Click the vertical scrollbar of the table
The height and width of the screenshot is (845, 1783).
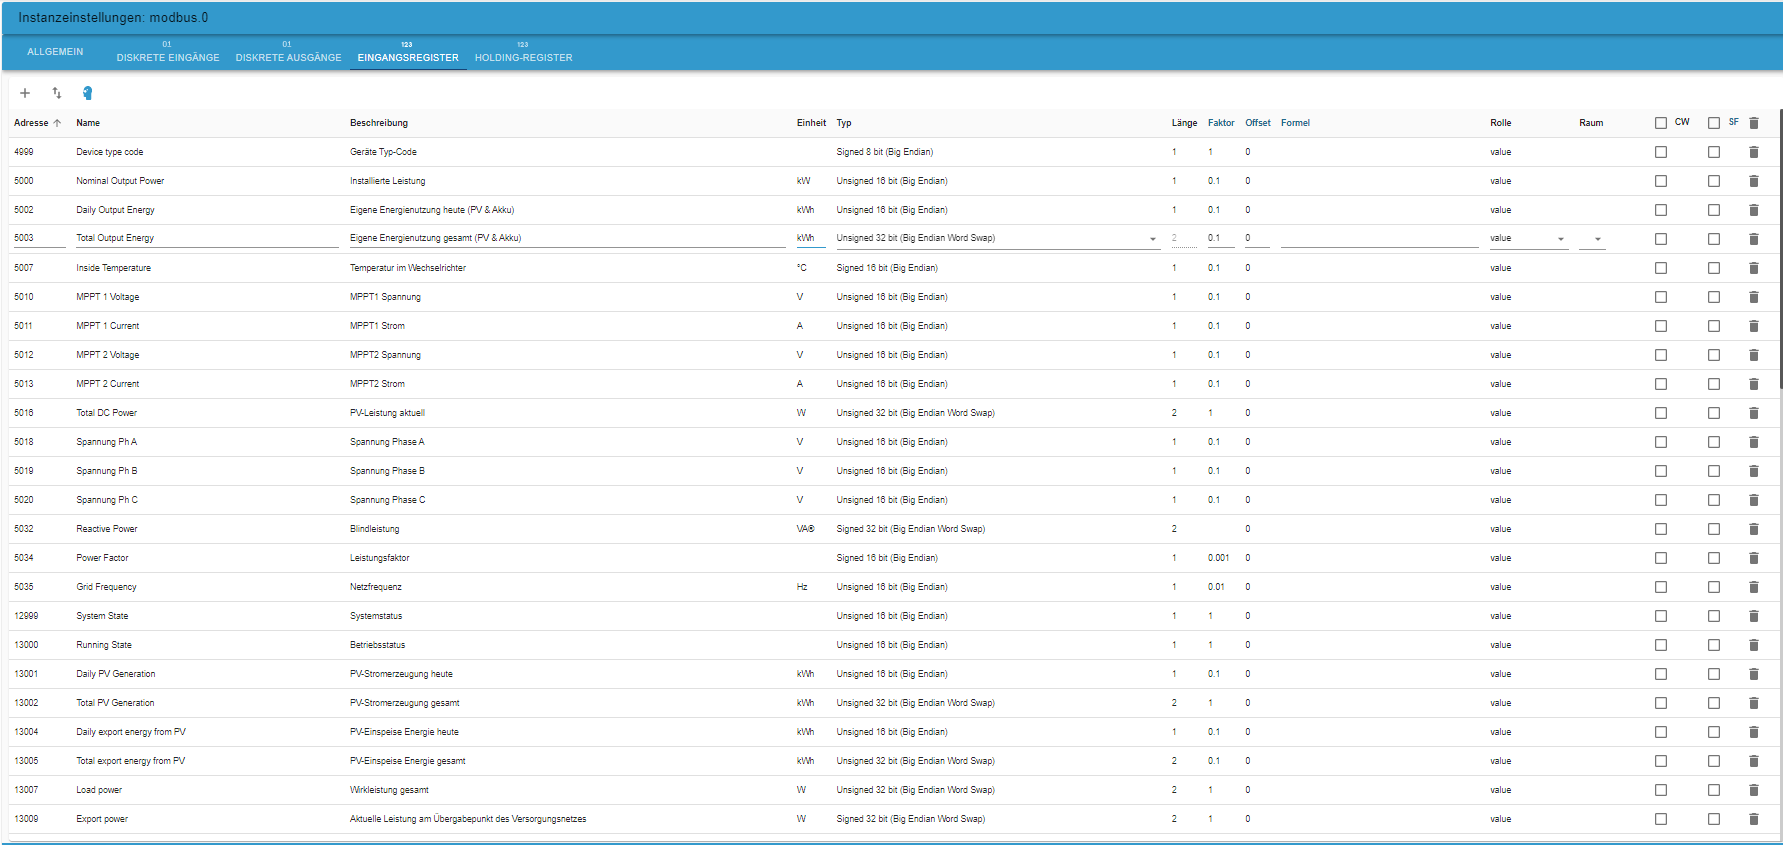click(x=1780, y=250)
